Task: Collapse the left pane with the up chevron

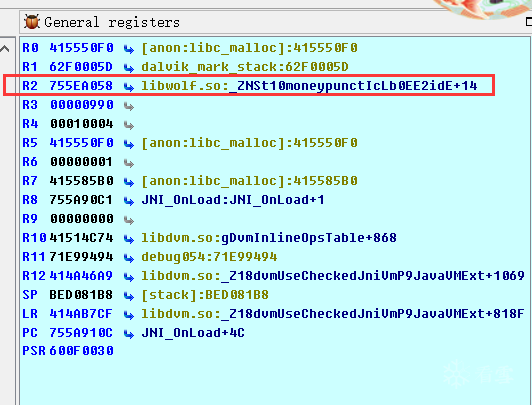Action: coord(5,49)
